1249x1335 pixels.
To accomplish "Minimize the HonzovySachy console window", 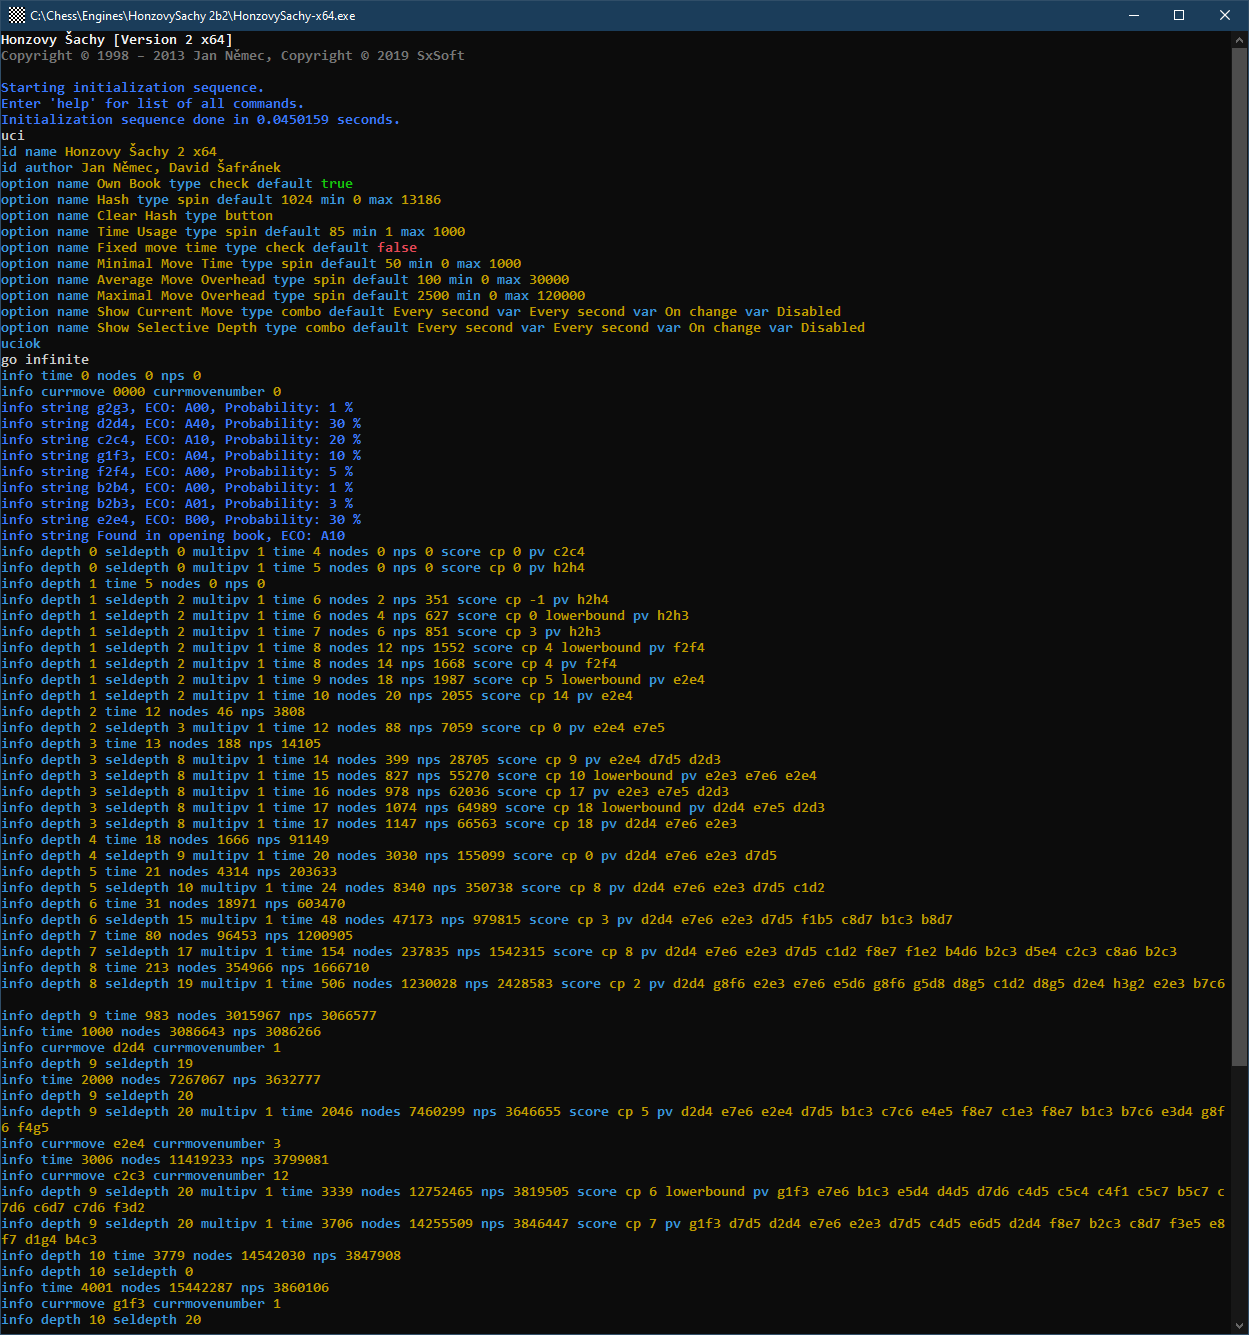I will tap(1134, 15).
